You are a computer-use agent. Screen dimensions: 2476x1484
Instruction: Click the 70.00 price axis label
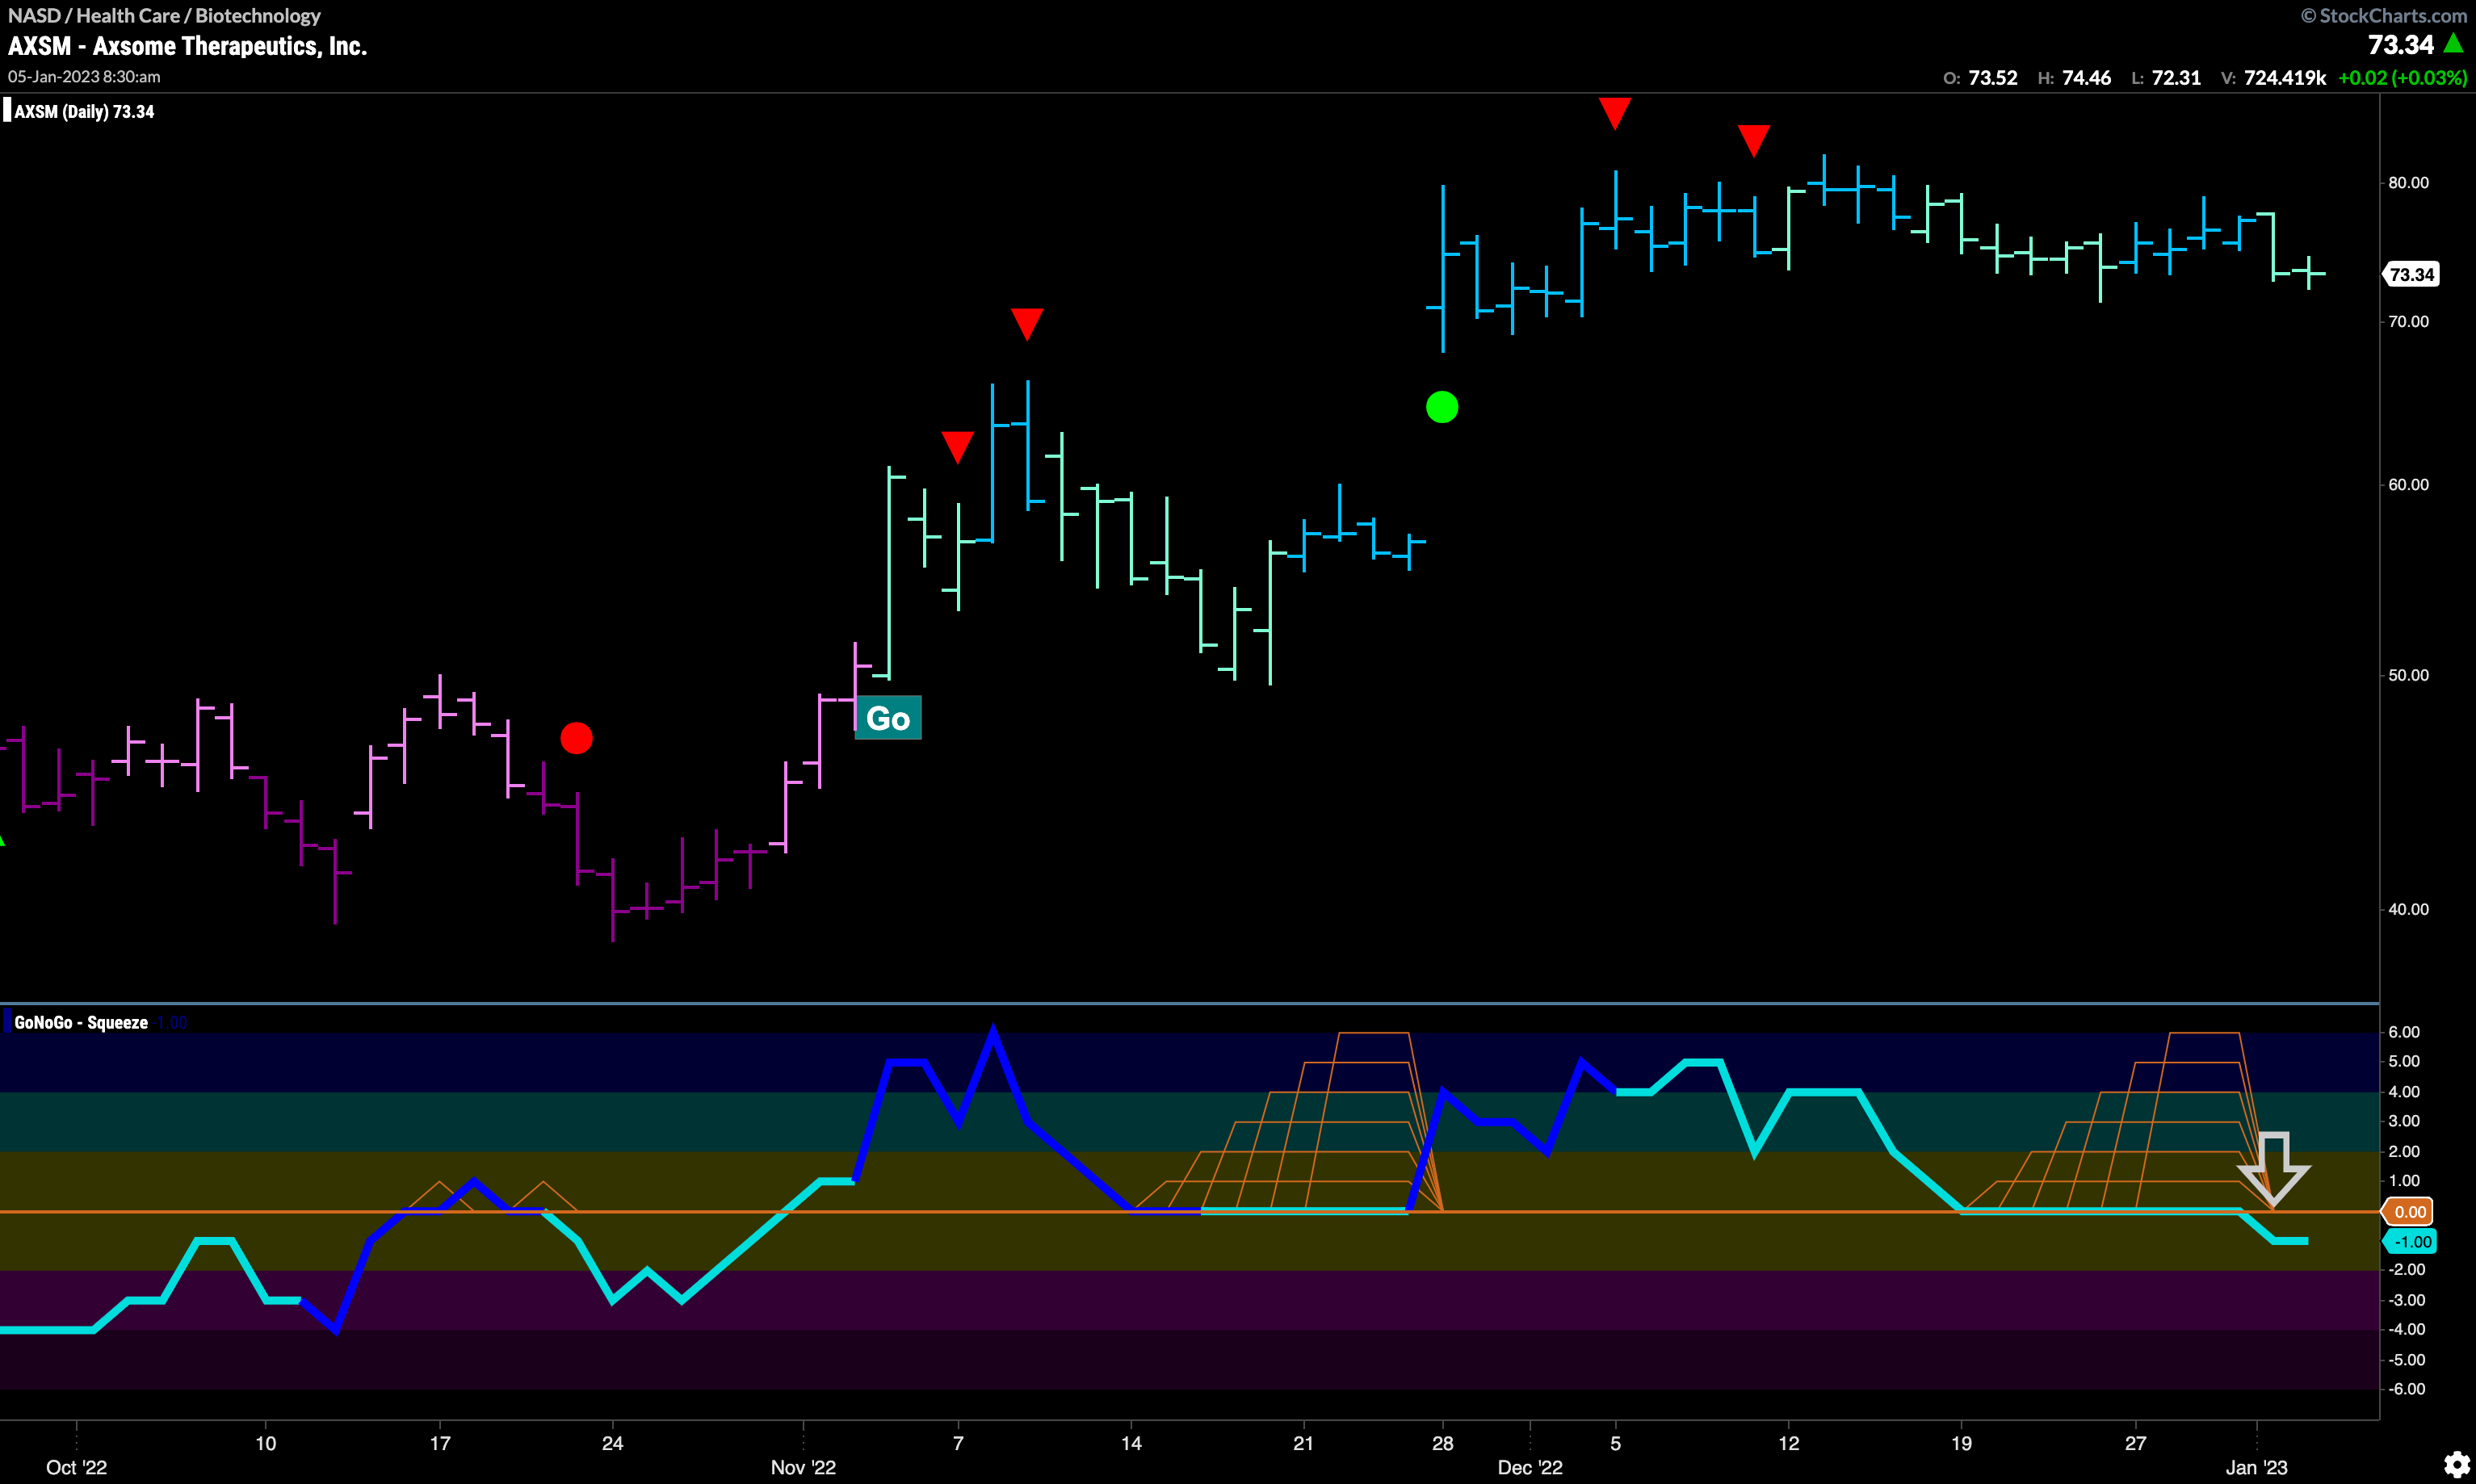click(x=2408, y=321)
